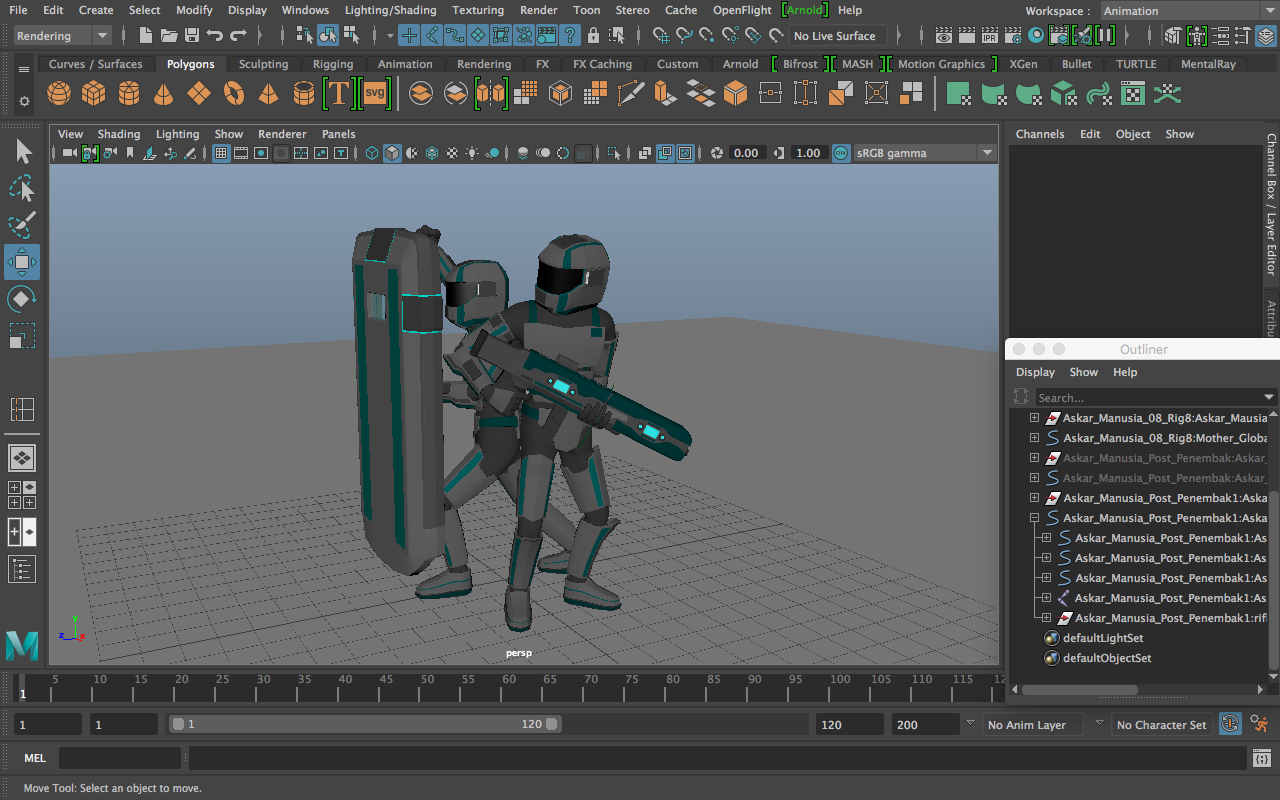The width and height of the screenshot is (1280, 800).
Task: Click the polygon Type tool icon
Action: click(x=339, y=94)
